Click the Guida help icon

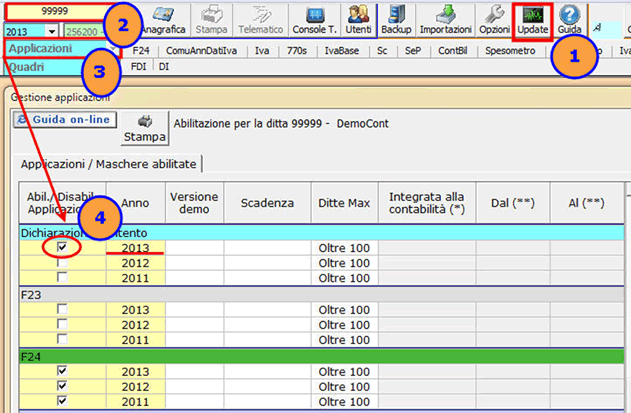(x=570, y=19)
